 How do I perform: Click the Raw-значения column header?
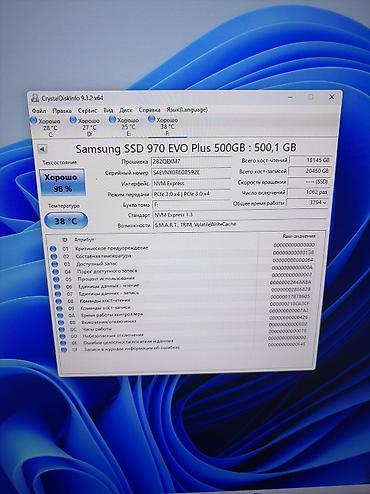[x=299, y=236]
